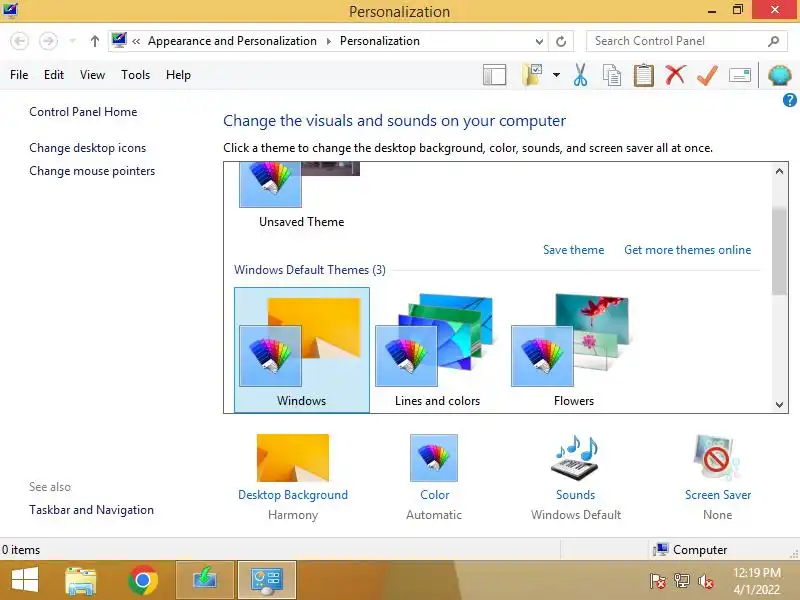Click the red X Delete icon
This screenshot has height=600, width=800.
coord(675,75)
